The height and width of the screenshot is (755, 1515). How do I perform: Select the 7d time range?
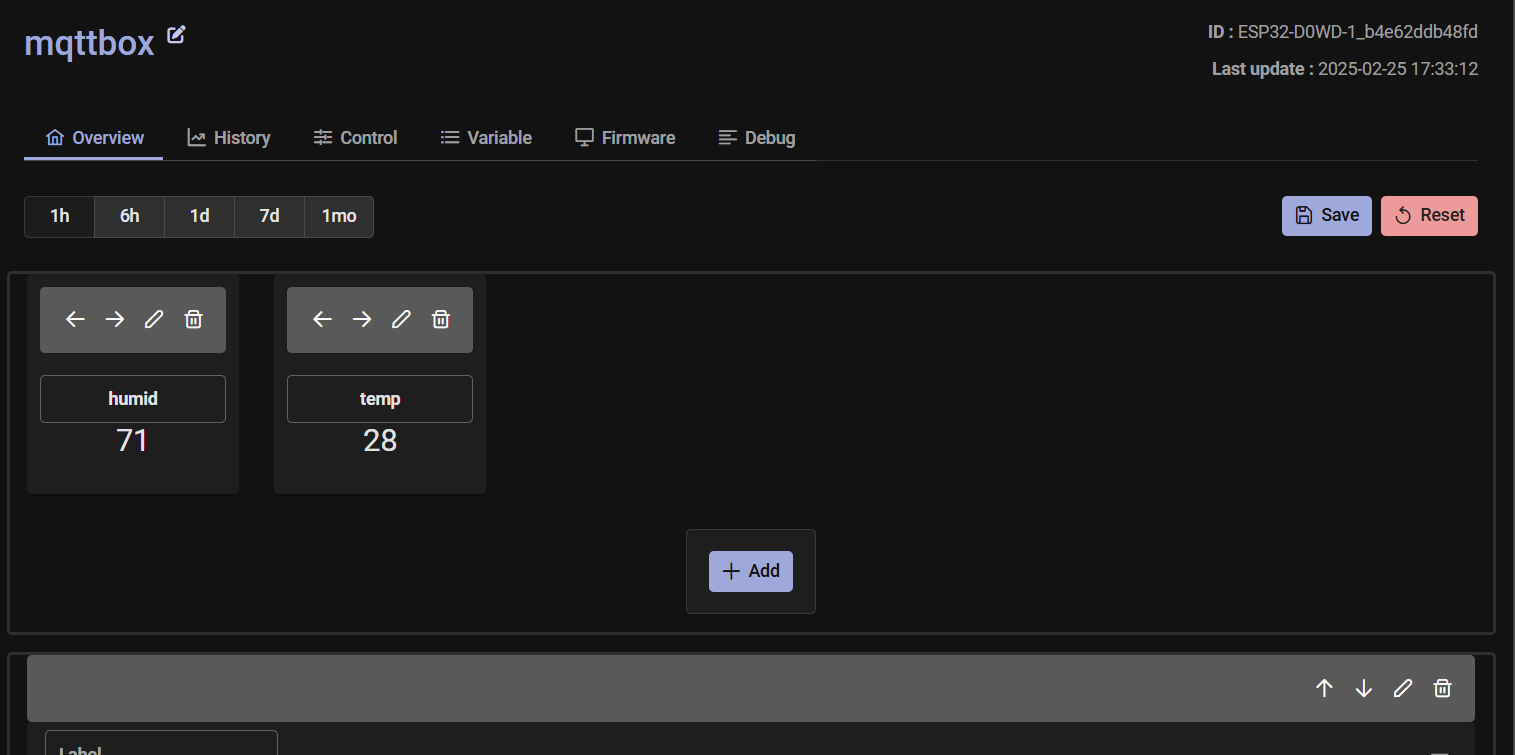click(268, 216)
